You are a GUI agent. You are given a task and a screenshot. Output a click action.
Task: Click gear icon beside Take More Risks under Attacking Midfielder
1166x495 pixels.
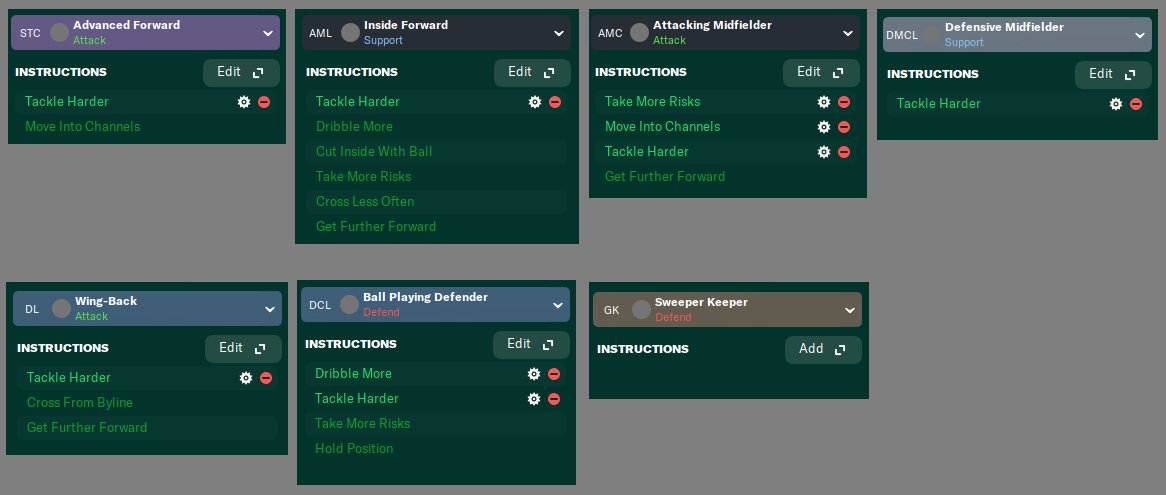click(x=823, y=102)
